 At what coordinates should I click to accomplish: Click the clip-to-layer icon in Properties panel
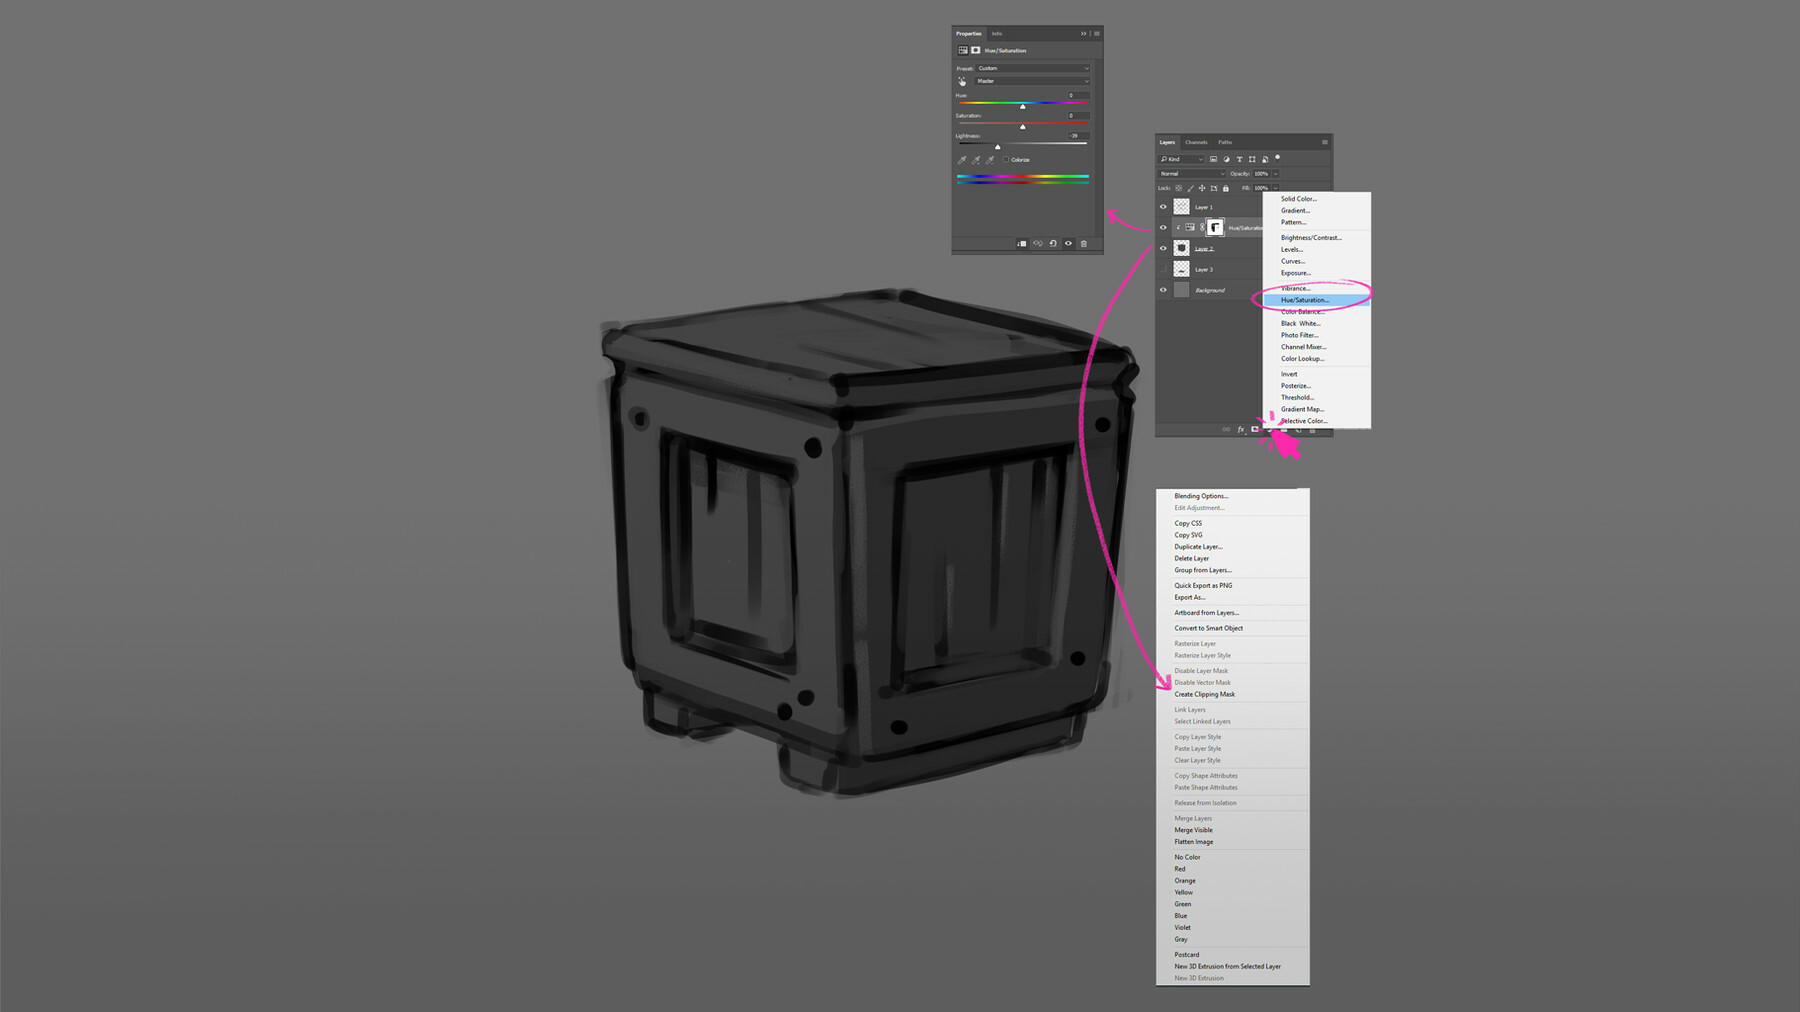(1022, 243)
